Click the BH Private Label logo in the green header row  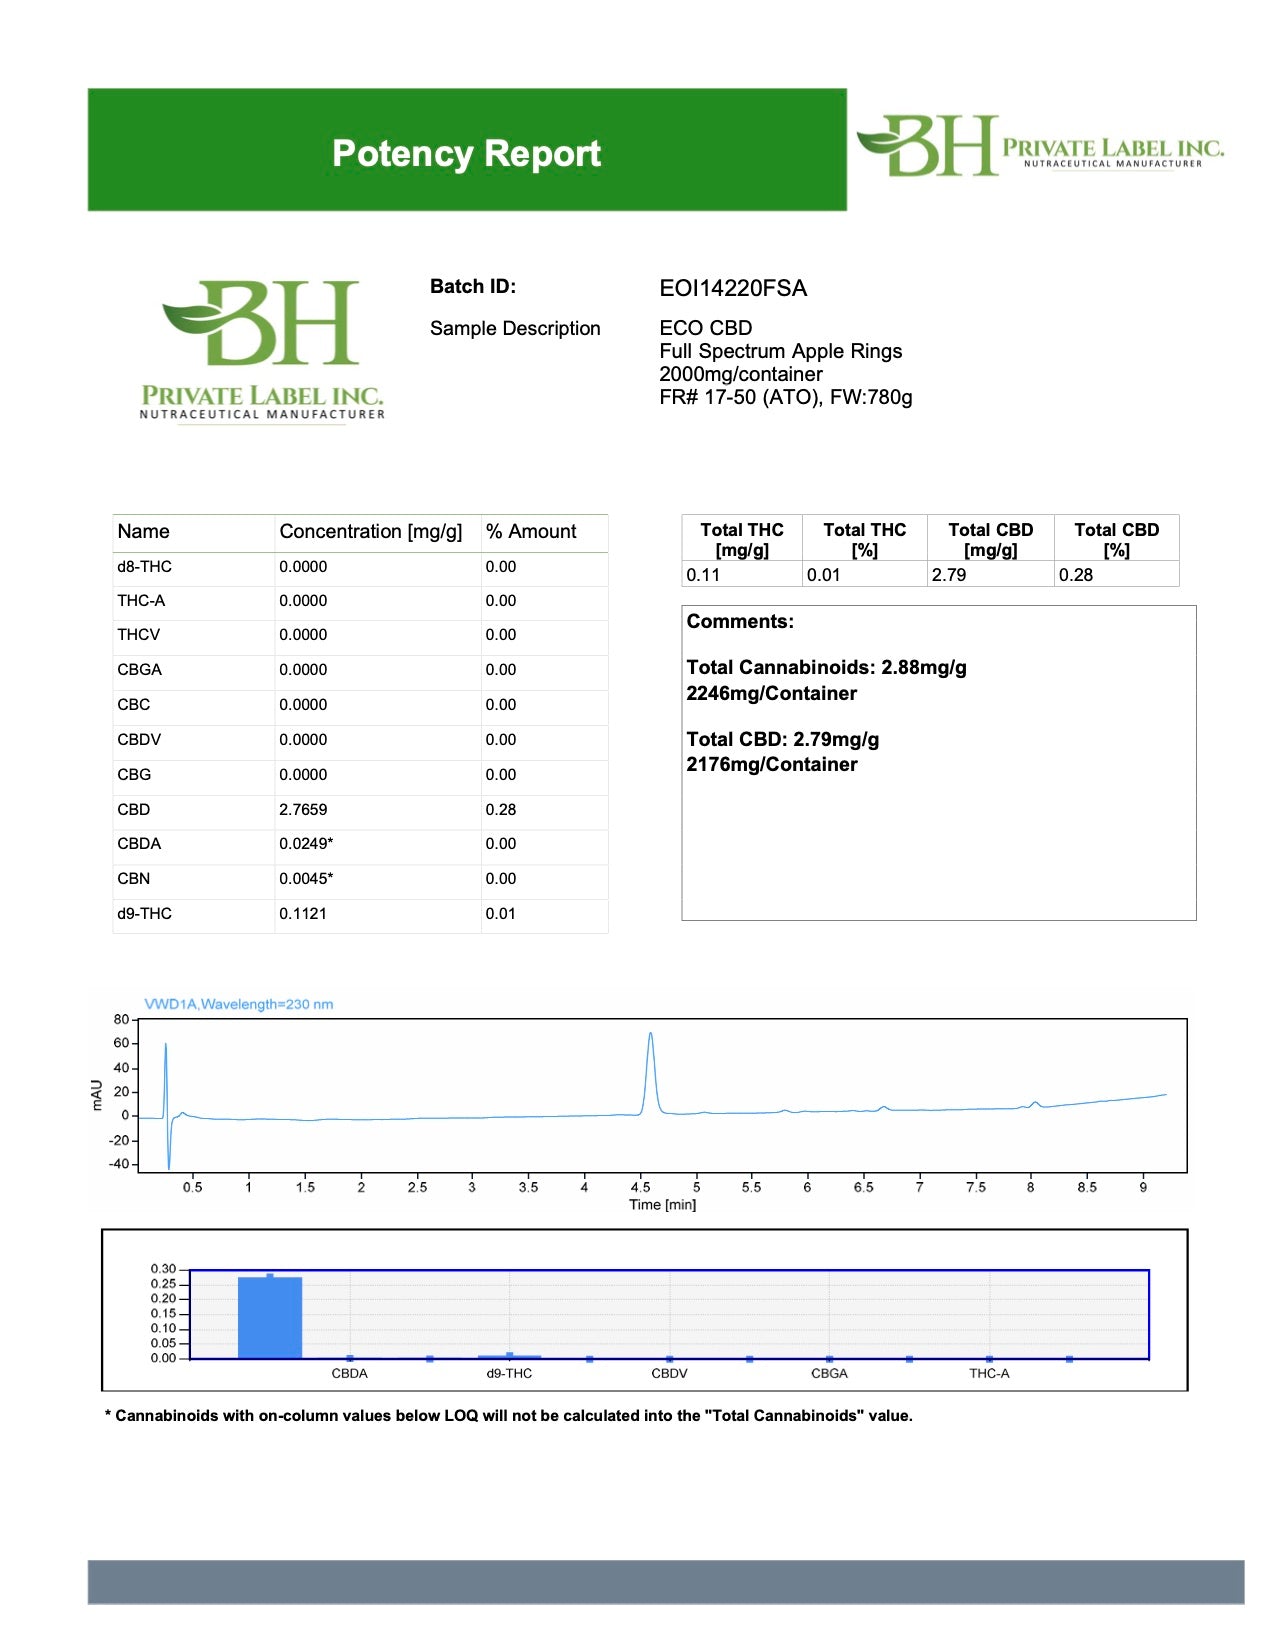pos(1040,146)
